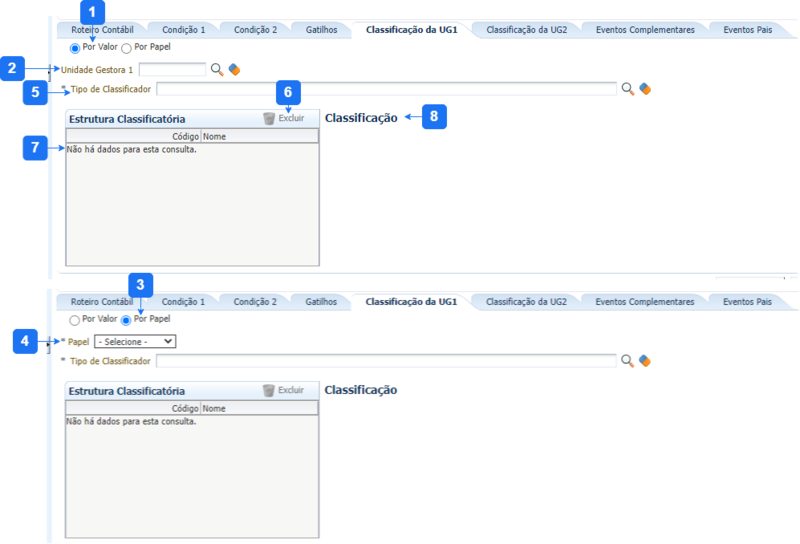
Task: Open the Eventos Complementares tab in lower panel
Action: (644, 301)
